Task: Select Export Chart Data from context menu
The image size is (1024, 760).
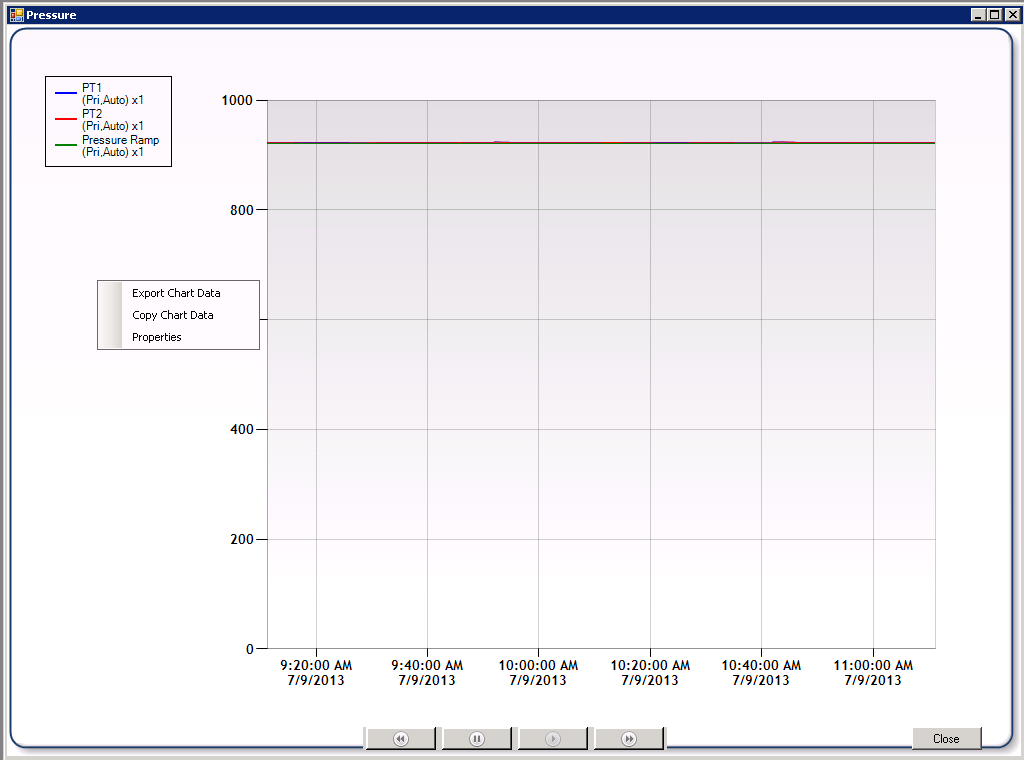Action: click(x=176, y=293)
